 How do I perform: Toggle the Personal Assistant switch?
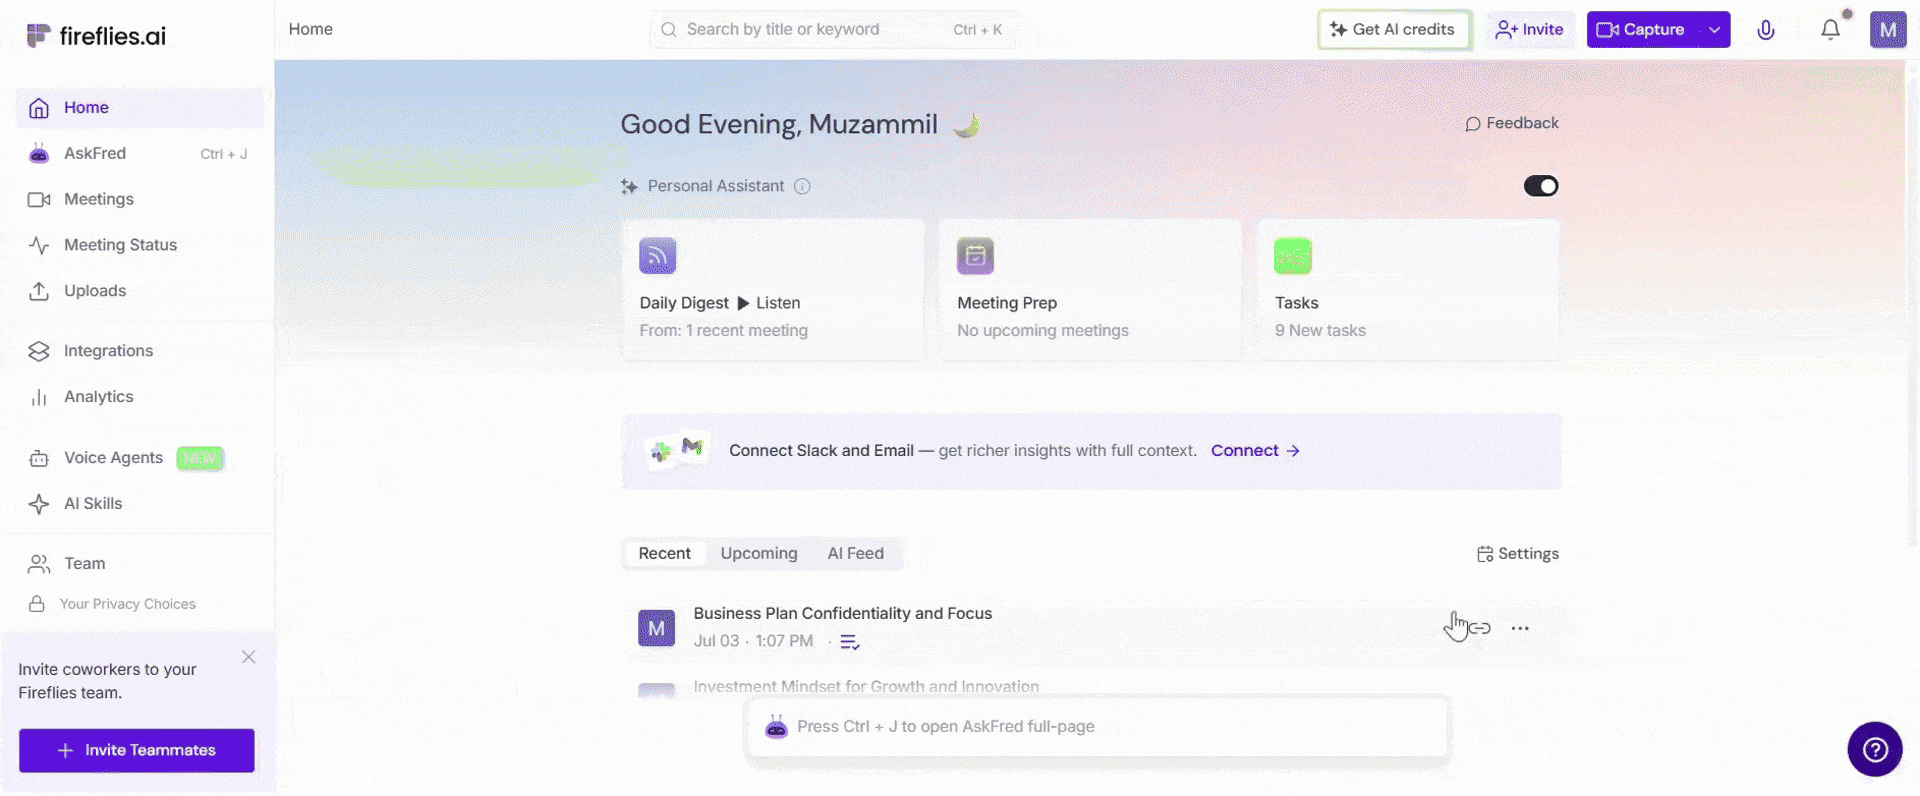[1541, 186]
